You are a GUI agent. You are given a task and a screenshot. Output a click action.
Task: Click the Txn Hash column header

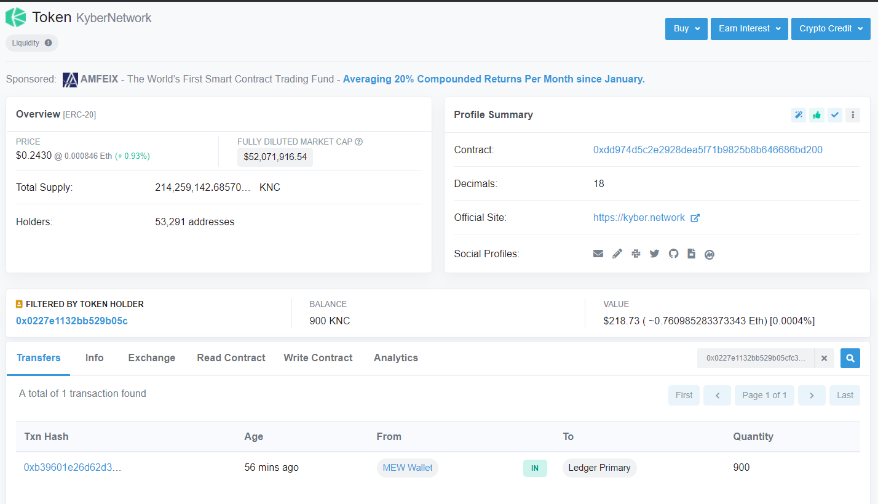pos(46,436)
